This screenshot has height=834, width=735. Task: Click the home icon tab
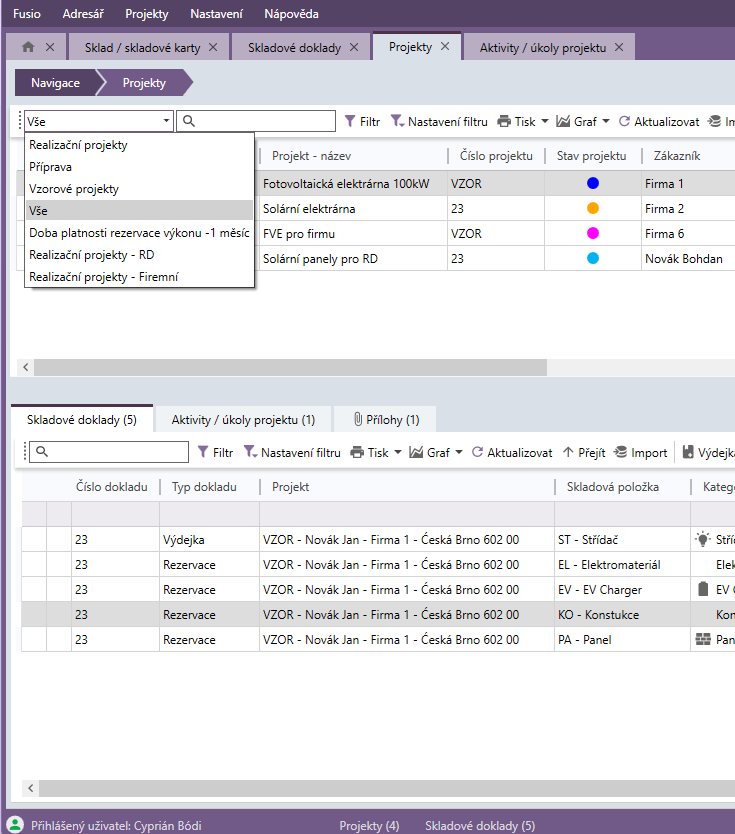coord(28,47)
